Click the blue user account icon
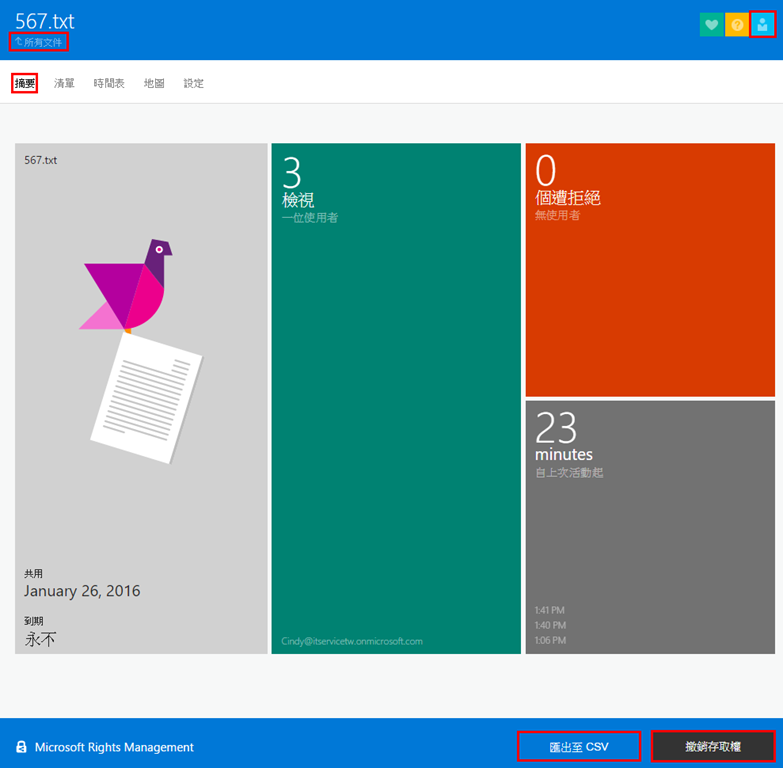 tap(762, 25)
